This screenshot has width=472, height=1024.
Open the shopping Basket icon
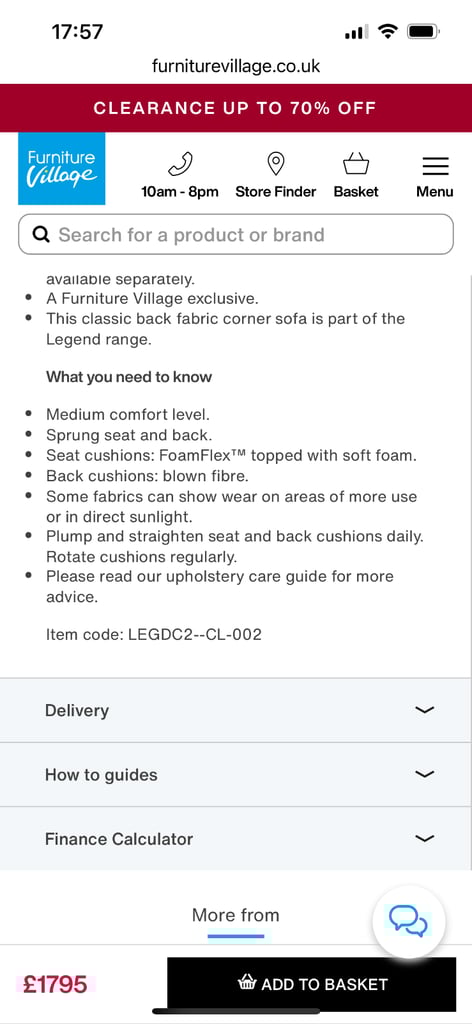(356, 165)
